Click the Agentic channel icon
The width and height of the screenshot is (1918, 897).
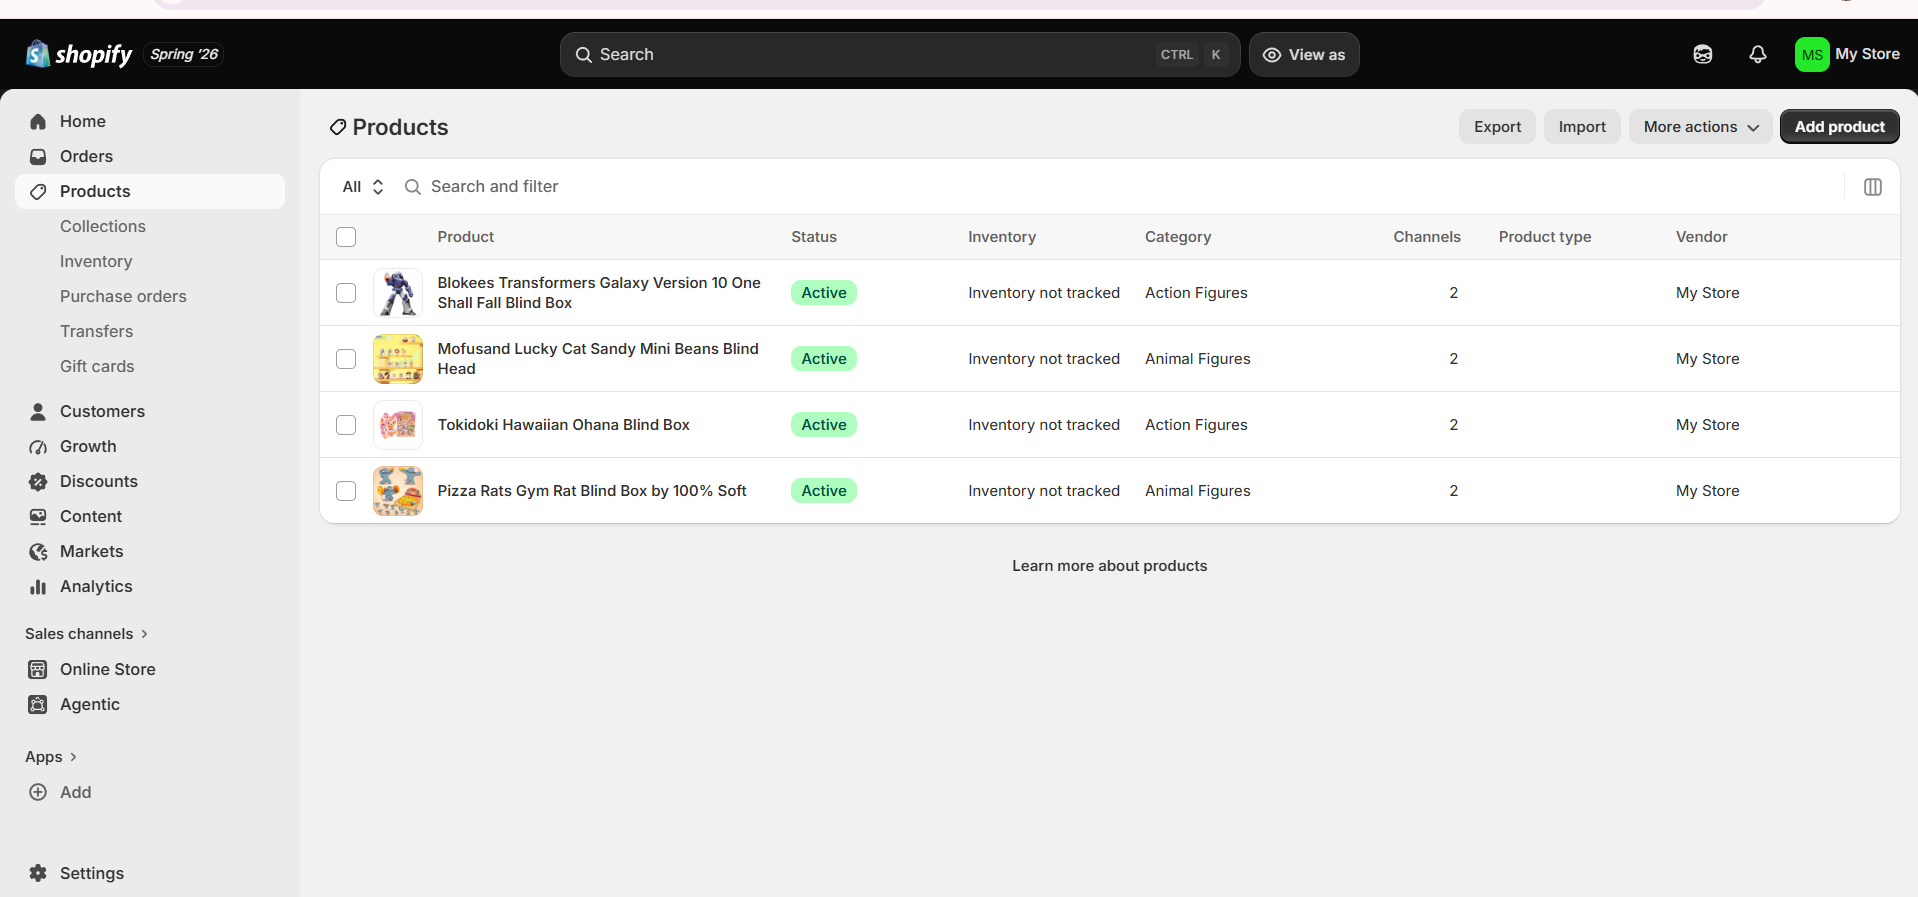click(38, 704)
